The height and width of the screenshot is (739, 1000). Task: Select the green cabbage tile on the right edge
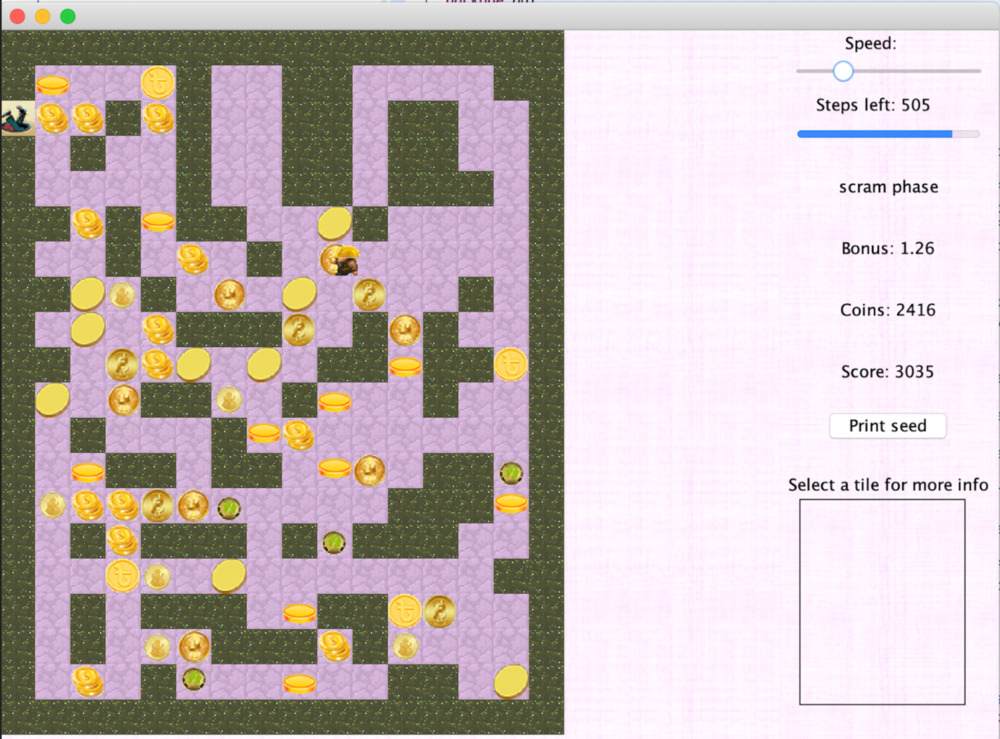(510, 473)
